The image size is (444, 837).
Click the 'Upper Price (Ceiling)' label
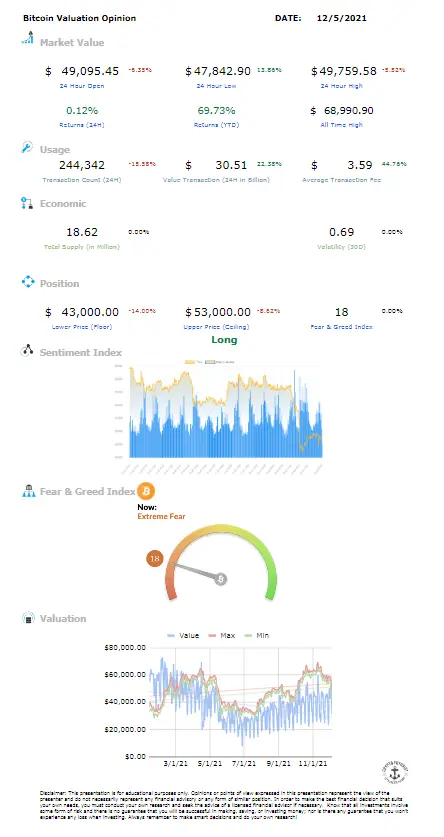click(x=216, y=327)
